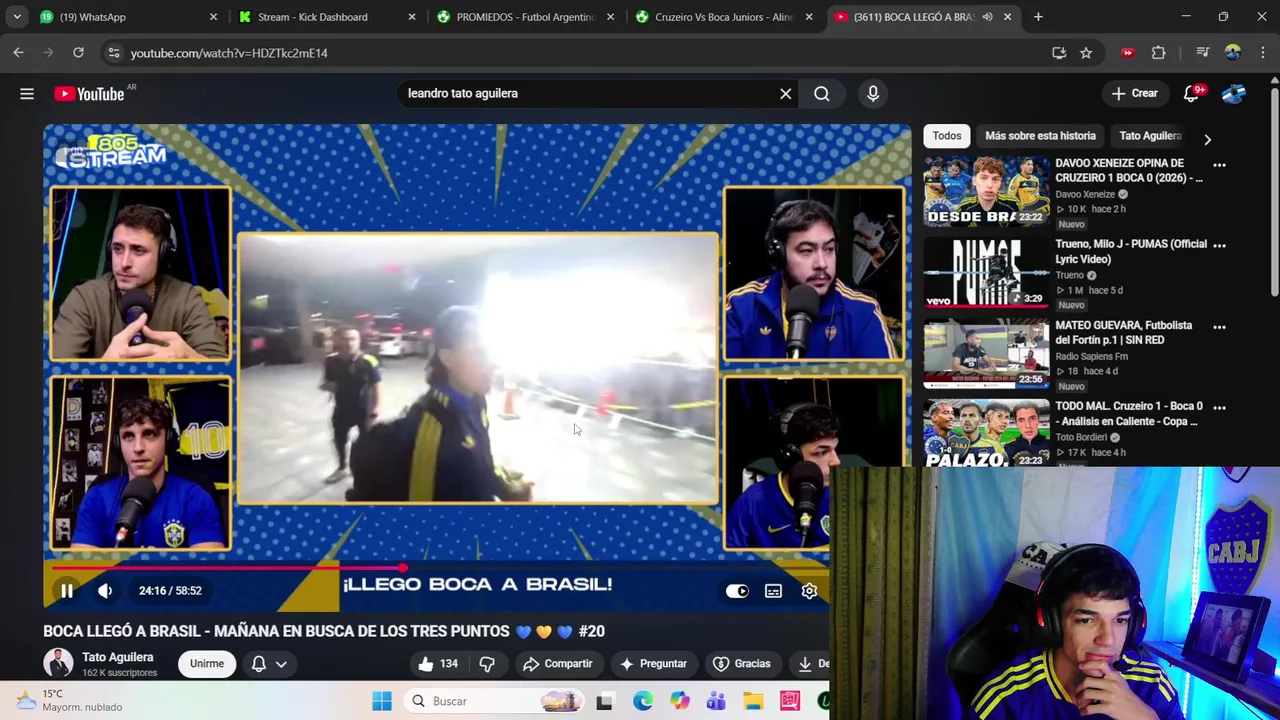
Task: Open a new browser tab
Action: point(1038,17)
